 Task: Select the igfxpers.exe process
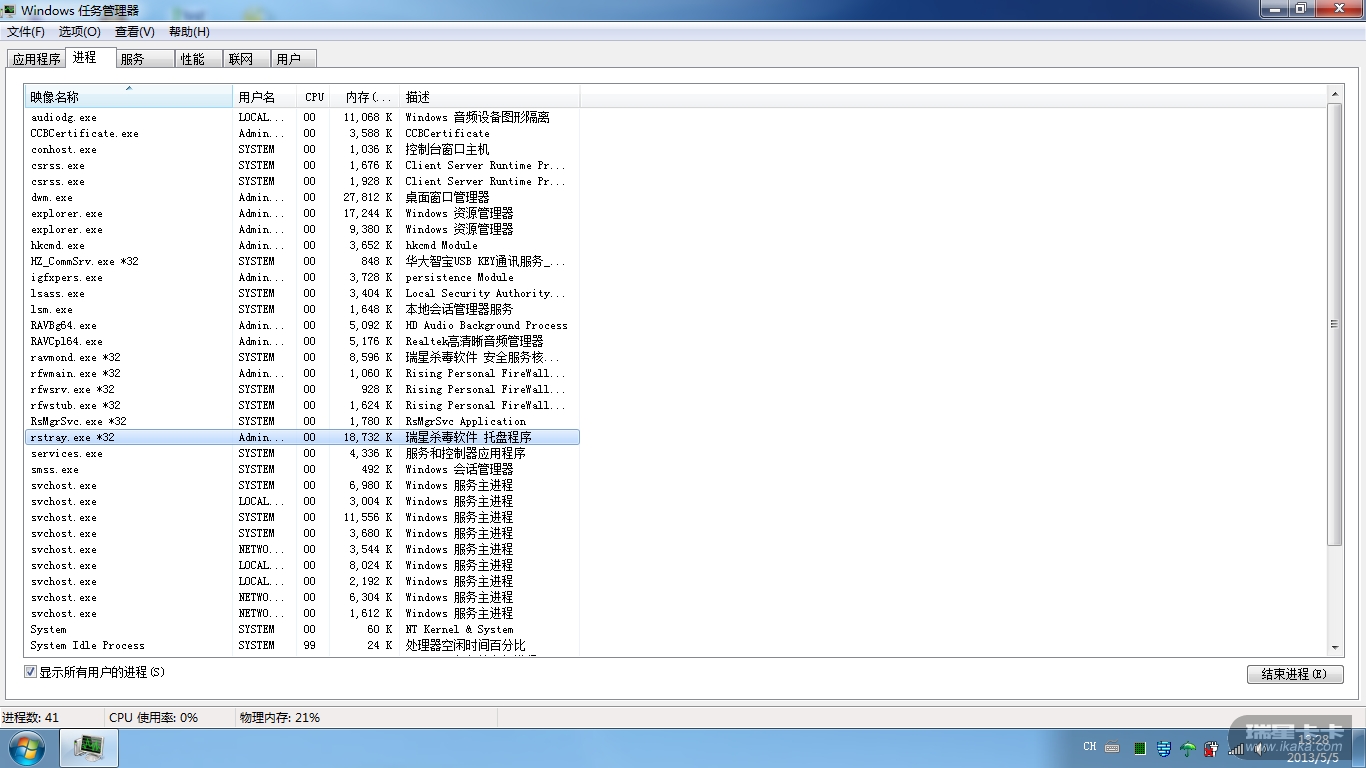pos(302,277)
